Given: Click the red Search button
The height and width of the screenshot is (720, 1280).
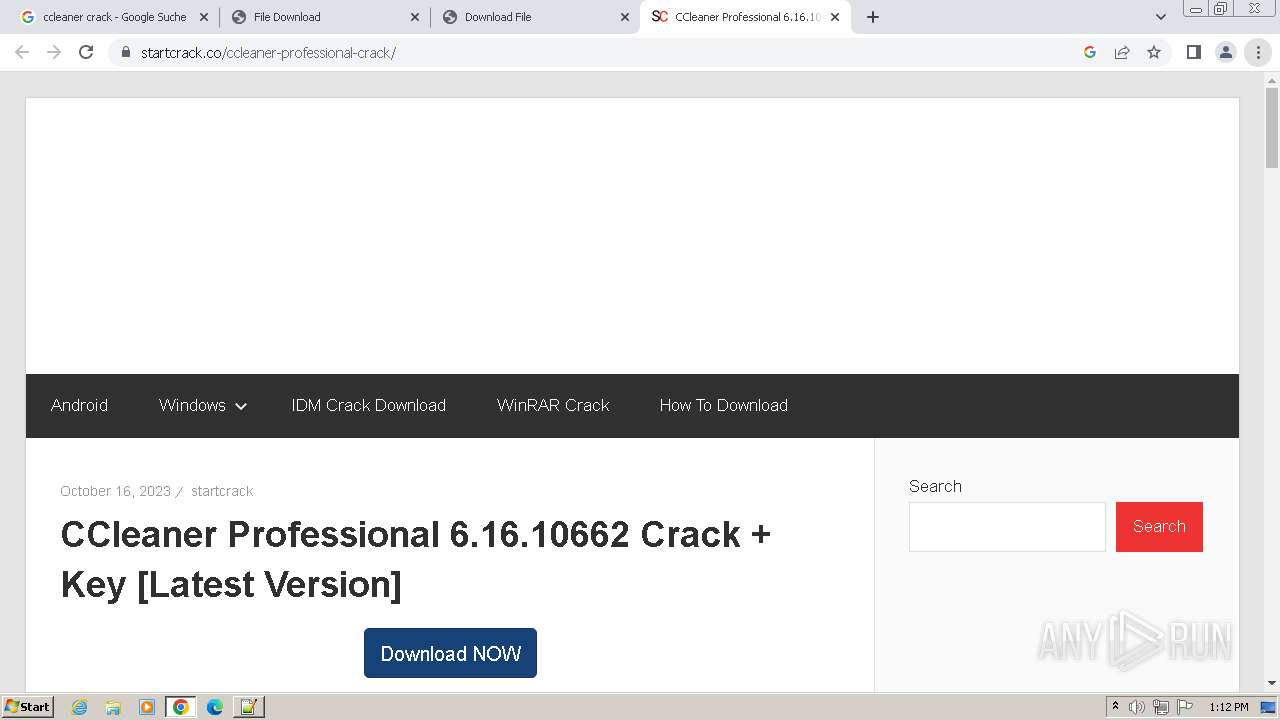Looking at the screenshot, I should tap(1159, 527).
